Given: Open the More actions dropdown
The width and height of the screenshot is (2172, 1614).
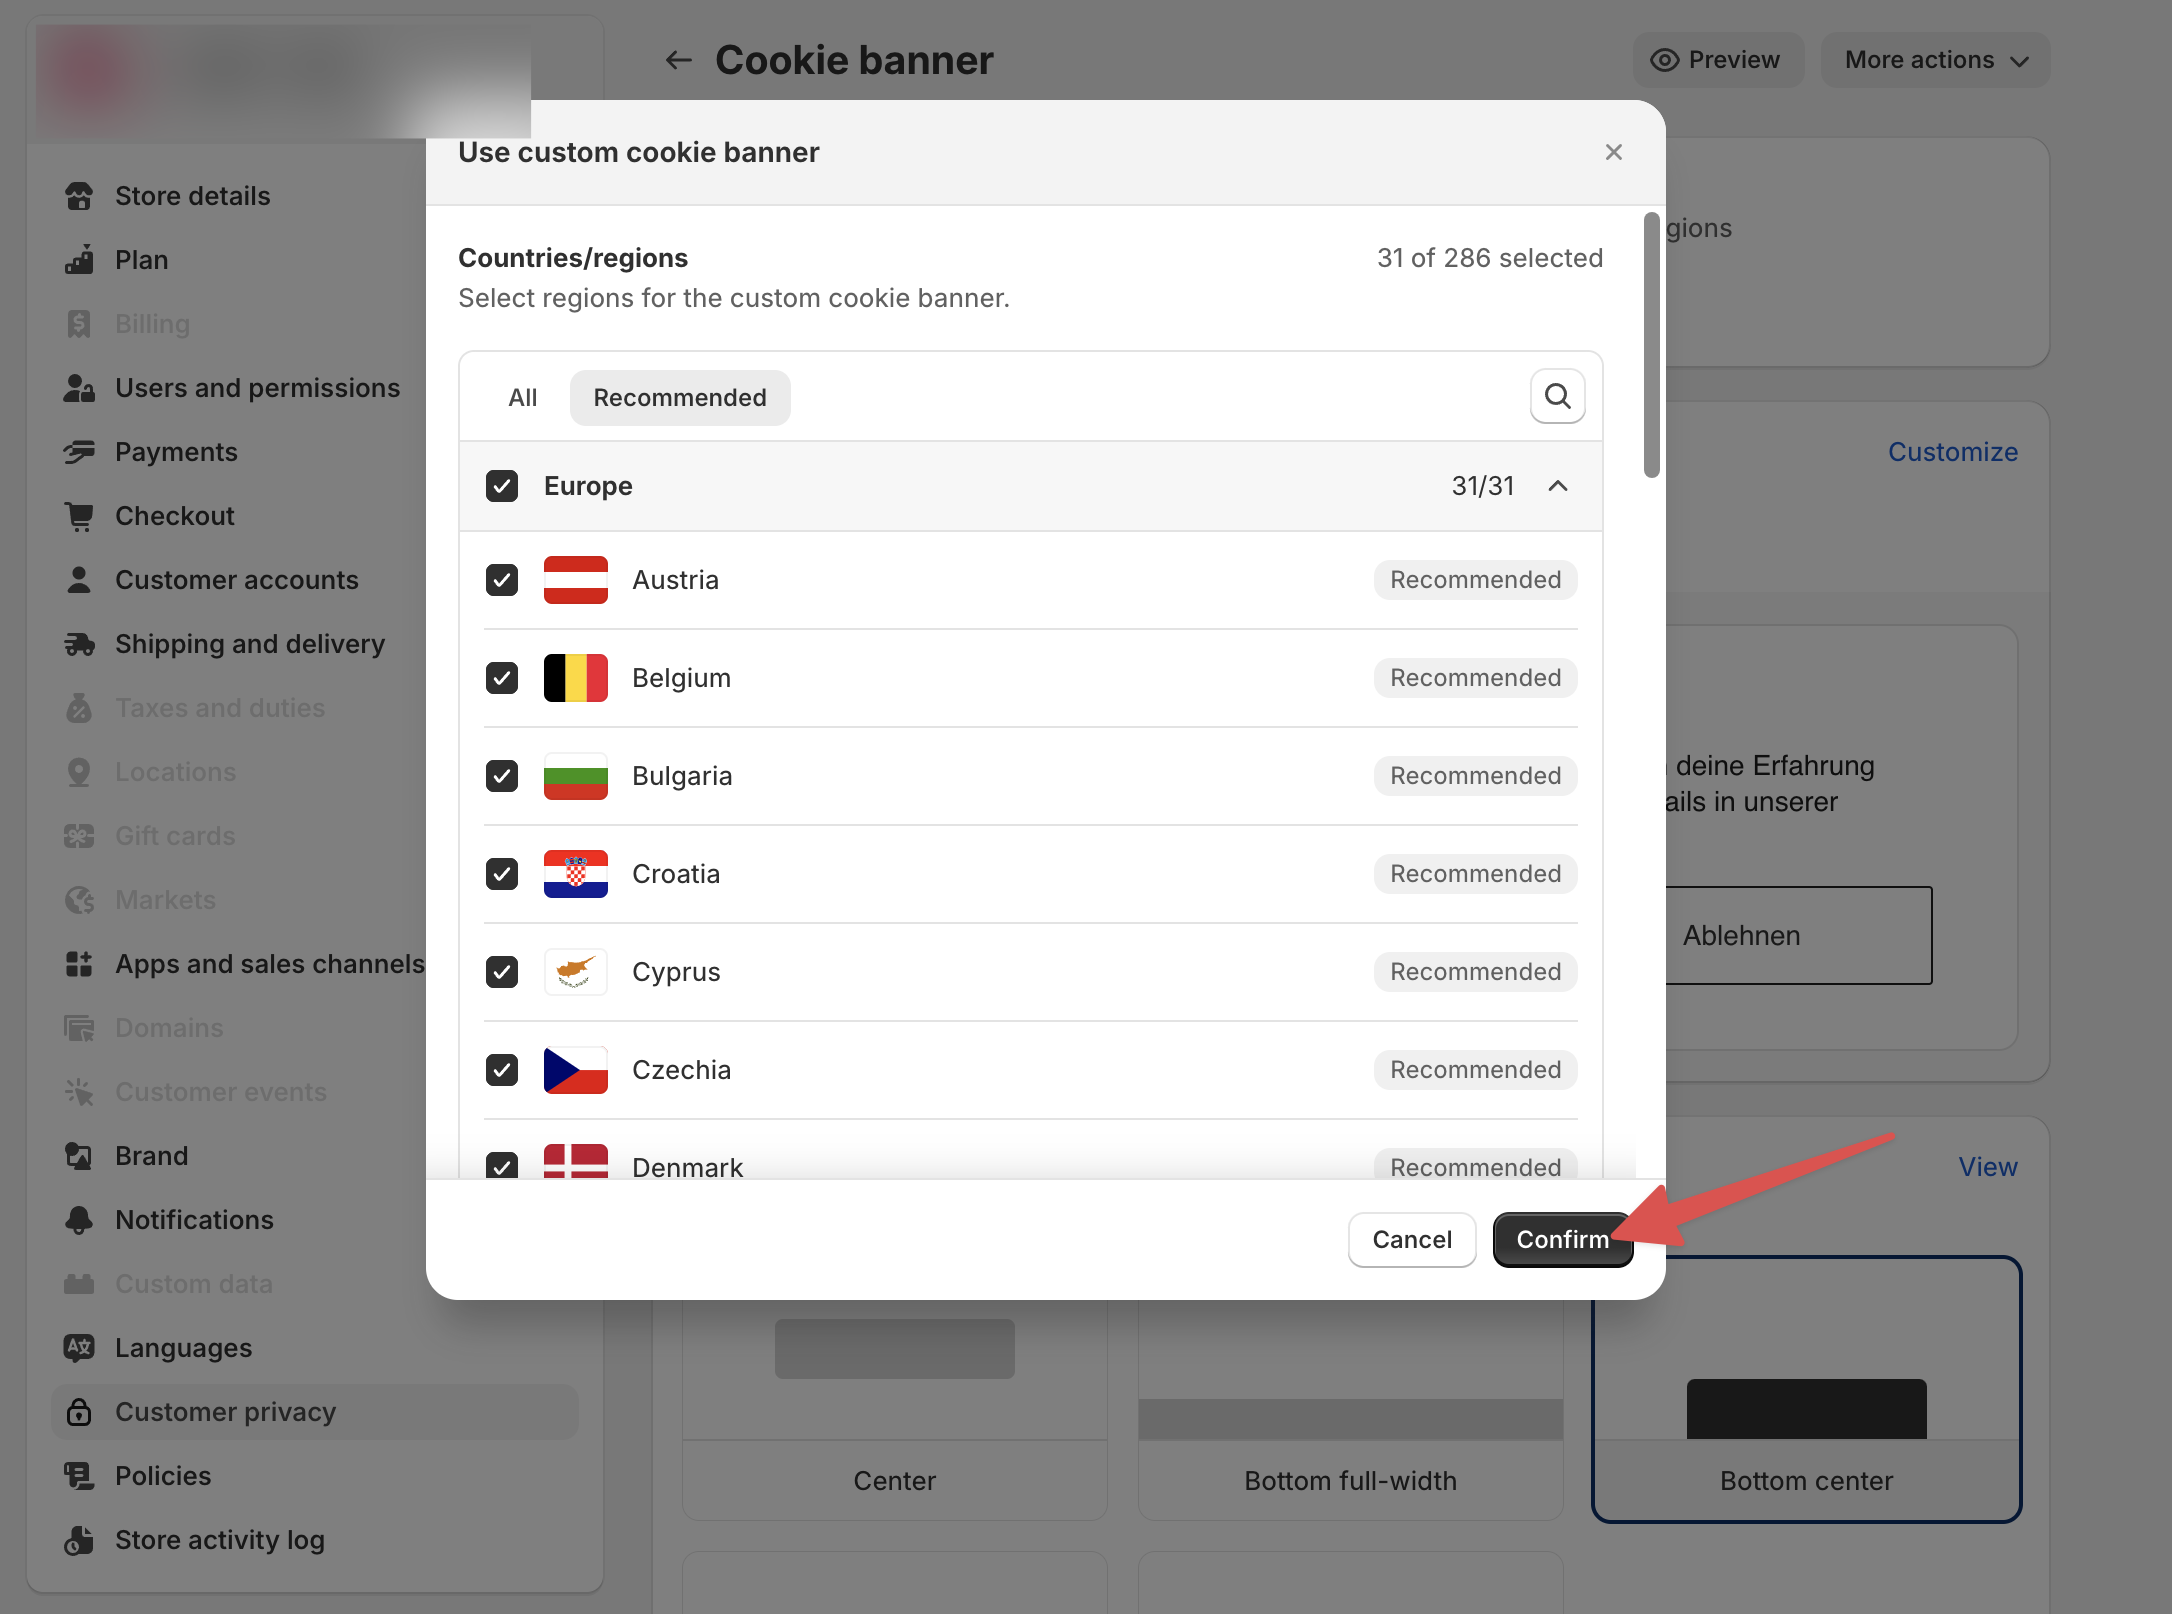Looking at the screenshot, I should (1934, 59).
